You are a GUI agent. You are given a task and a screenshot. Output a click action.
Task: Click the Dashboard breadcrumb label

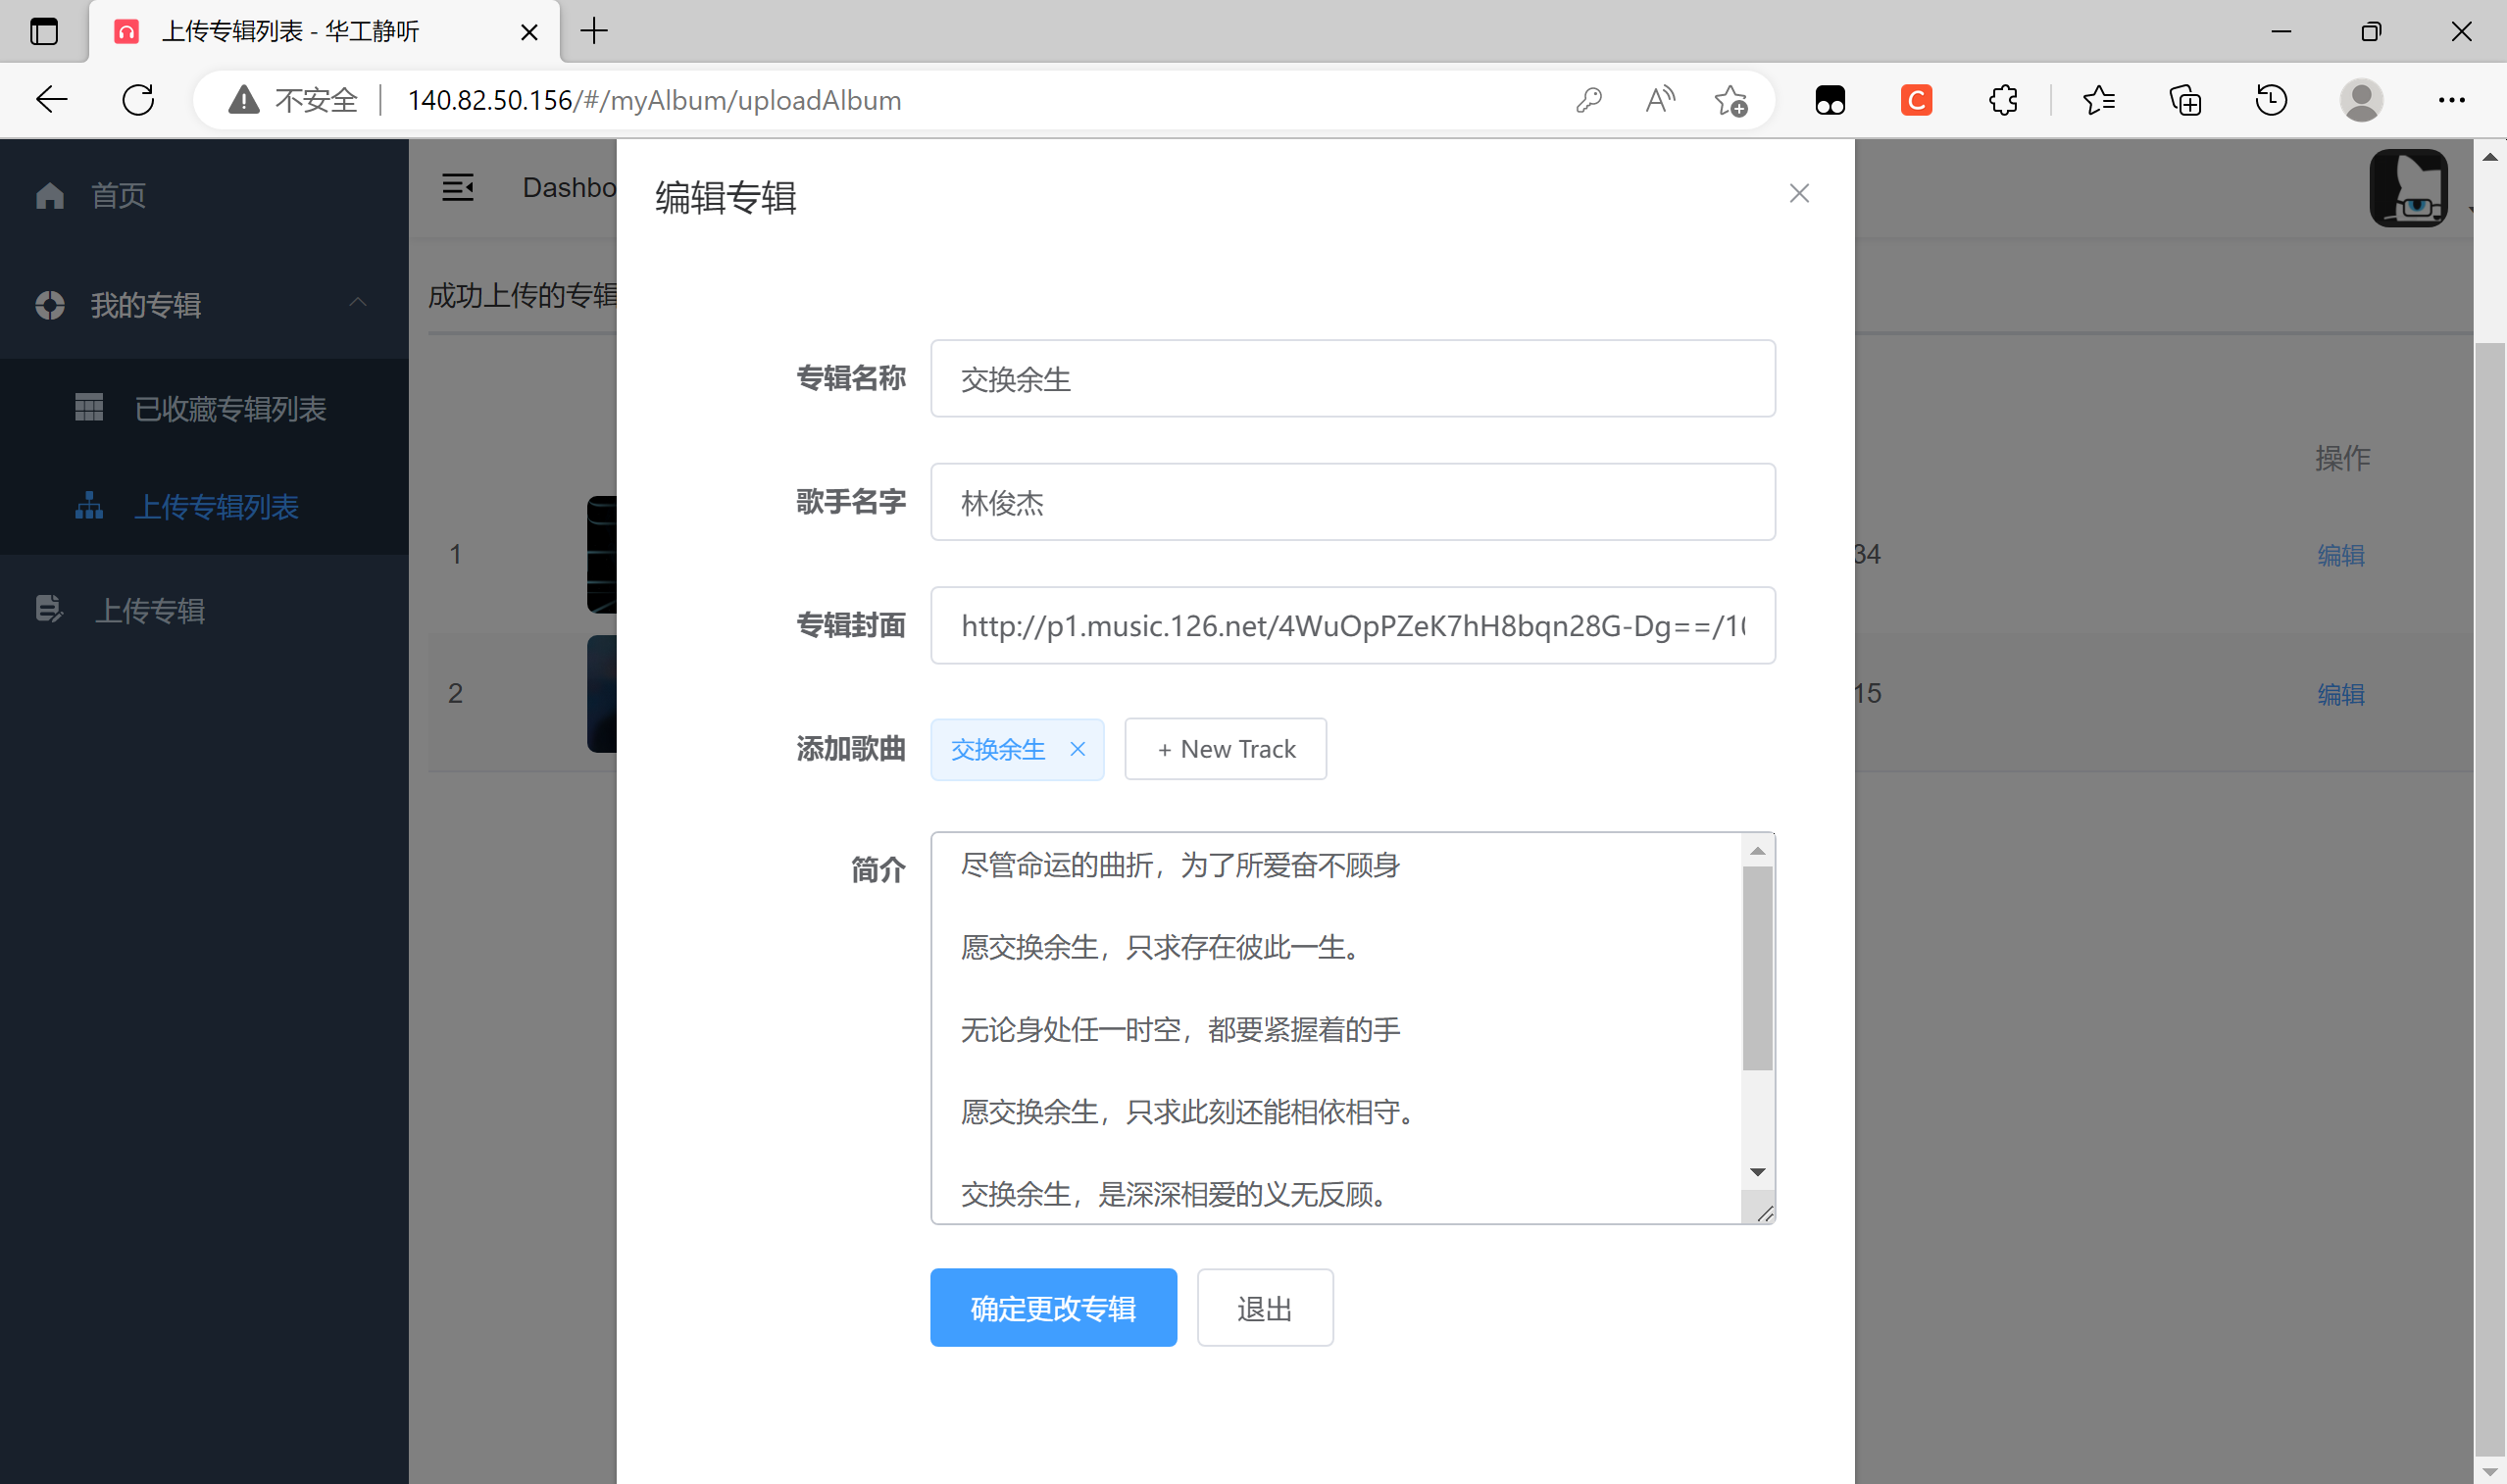click(571, 187)
